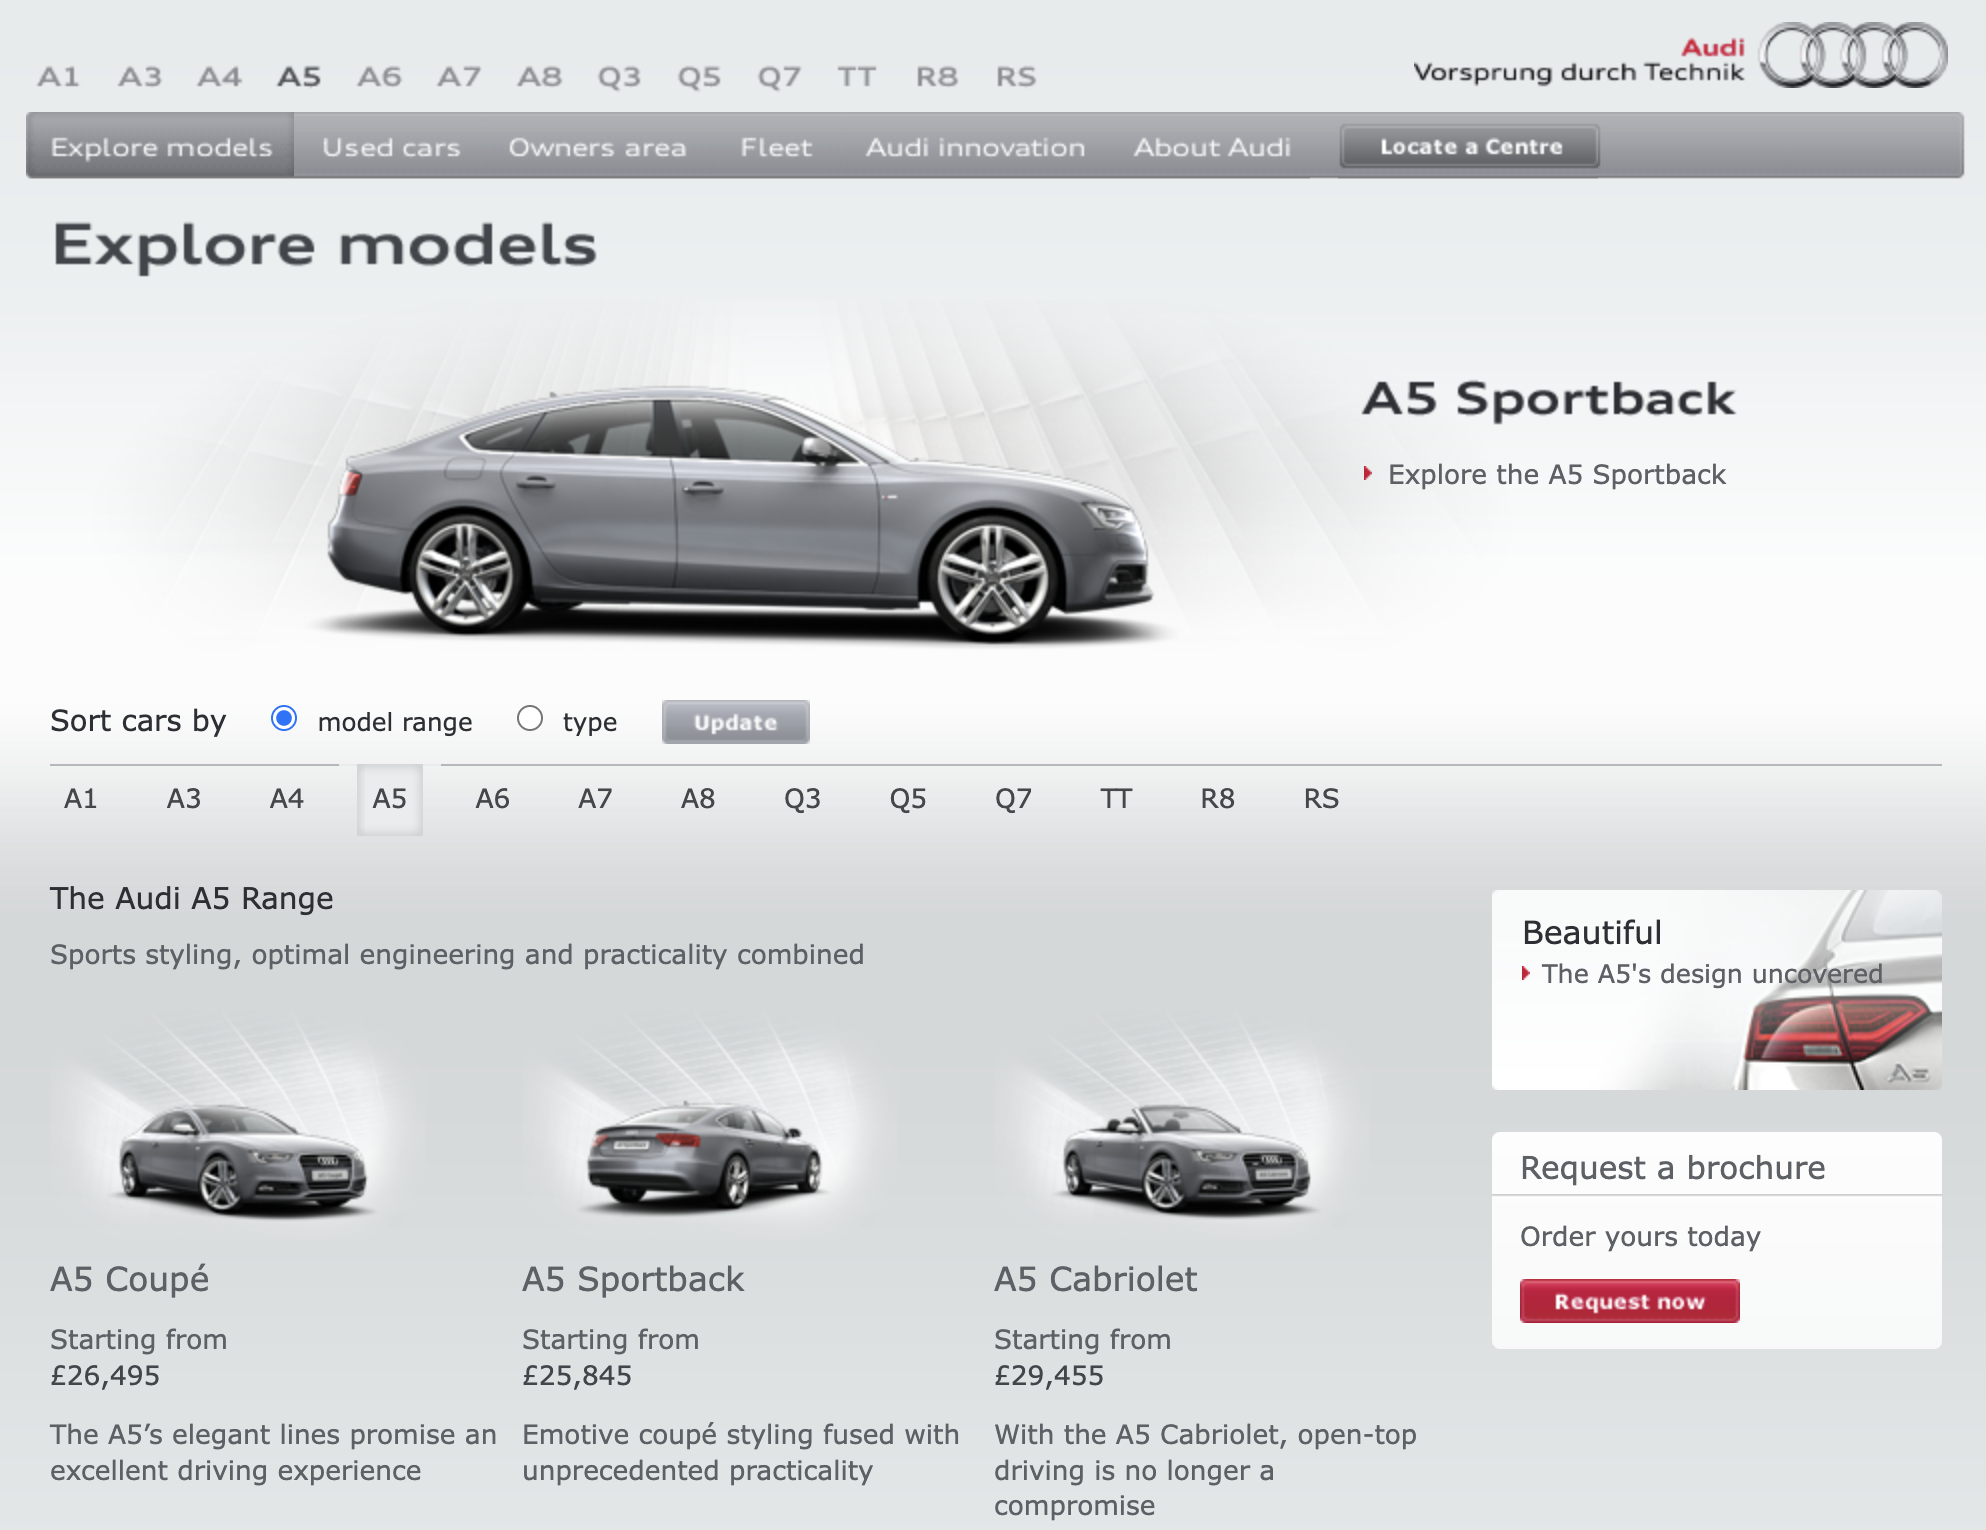Go to Q5 in top model navigation
1986x1530 pixels.
click(x=699, y=76)
